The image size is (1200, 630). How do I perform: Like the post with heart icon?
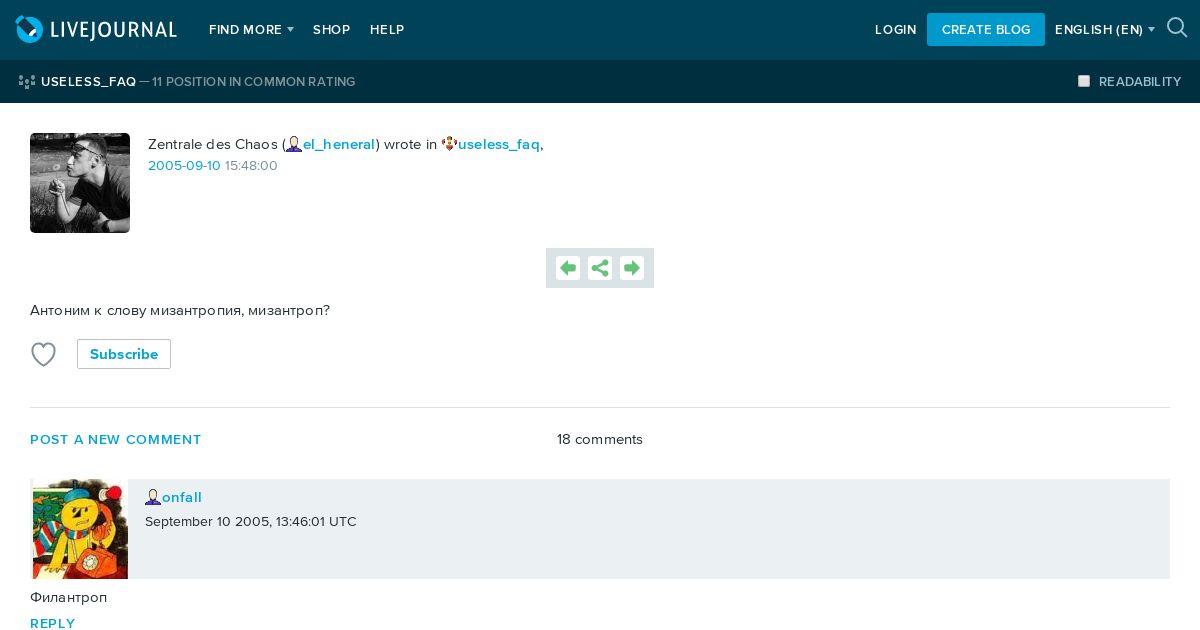tap(43, 354)
